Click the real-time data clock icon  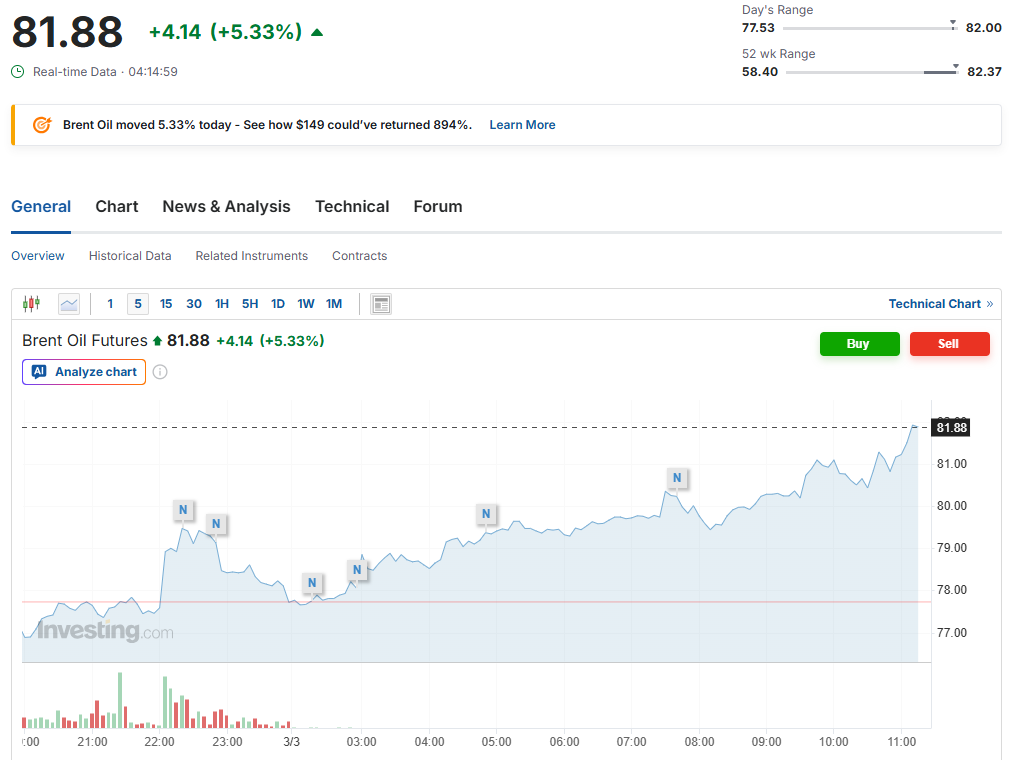[x=18, y=72]
